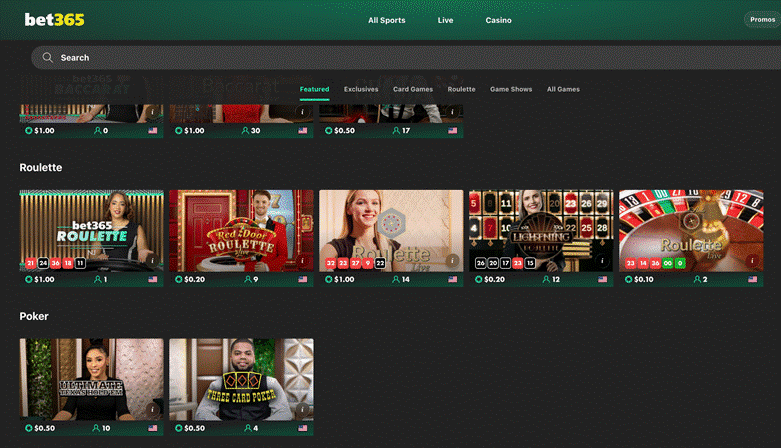
Task: Click the search magnifier icon
Action: pyautogui.click(x=47, y=57)
